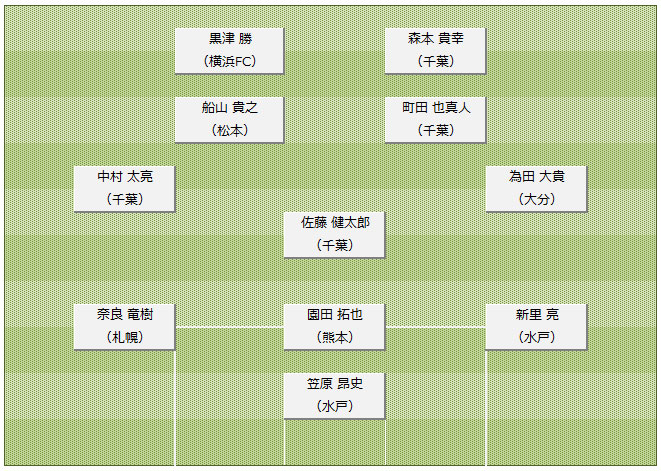
Task: Click the 森本 貴幸 player name
Action: pyautogui.click(x=435, y=38)
